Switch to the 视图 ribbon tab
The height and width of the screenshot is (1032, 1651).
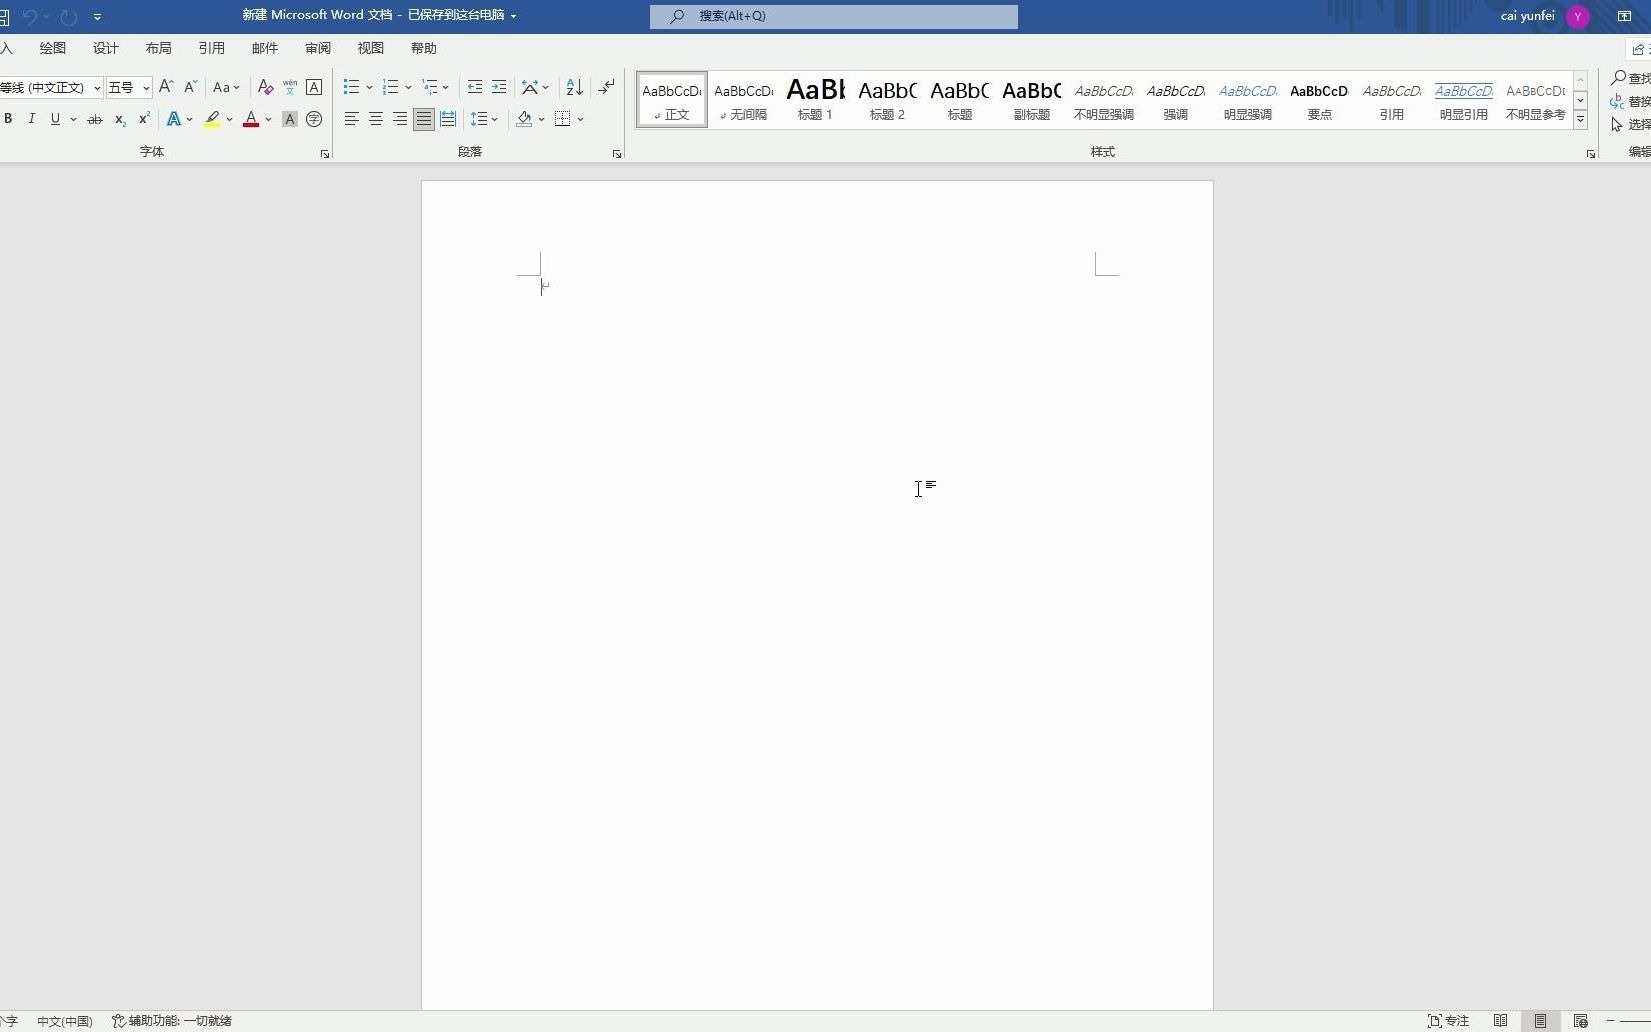coord(370,47)
